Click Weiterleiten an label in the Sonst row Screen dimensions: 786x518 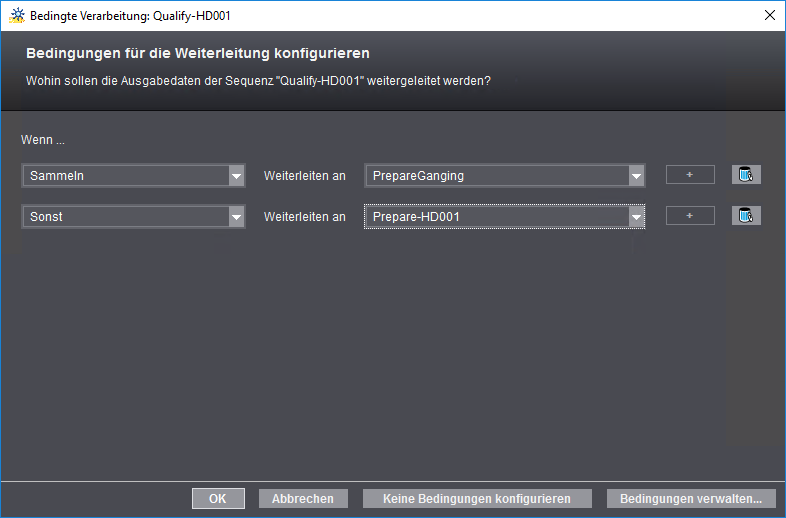(x=304, y=217)
